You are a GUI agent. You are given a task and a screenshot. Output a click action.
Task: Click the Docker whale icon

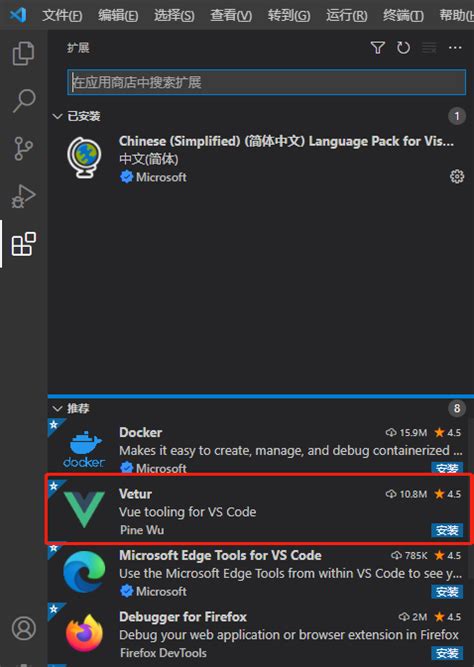[x=84, y=449]
